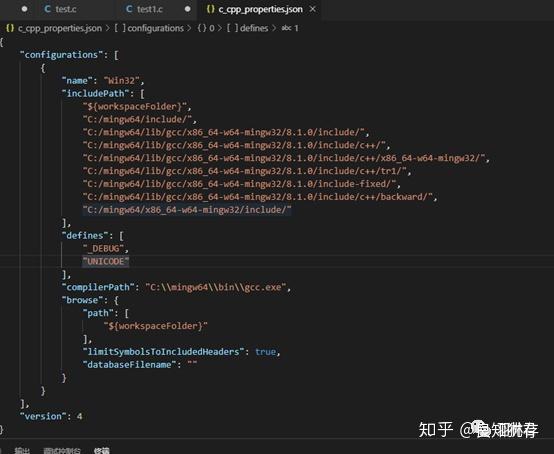Click the "Win32" string value
Viewport: 554px width, 454px height.
pos(121,81)
